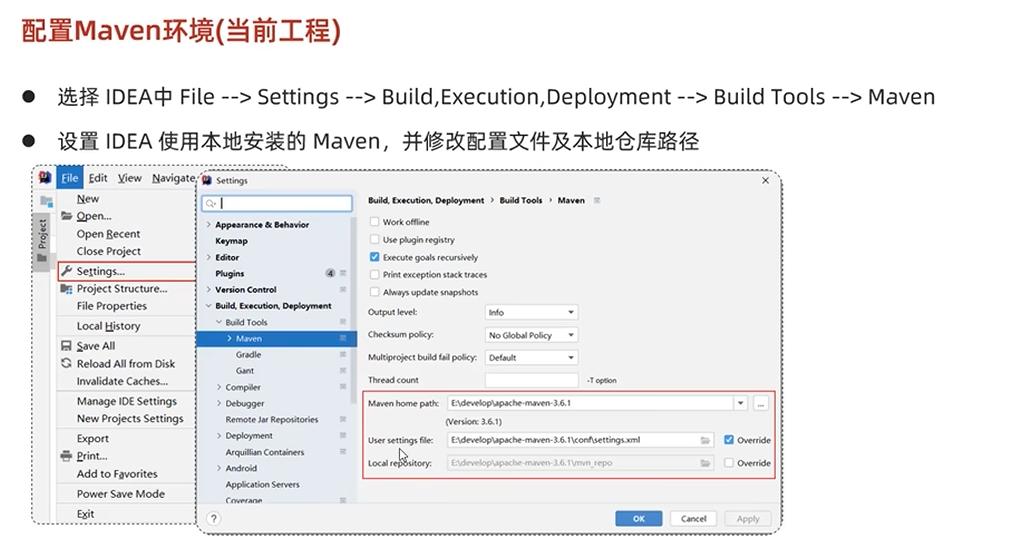Uncheck Execute goals recursively

point(374,257)
